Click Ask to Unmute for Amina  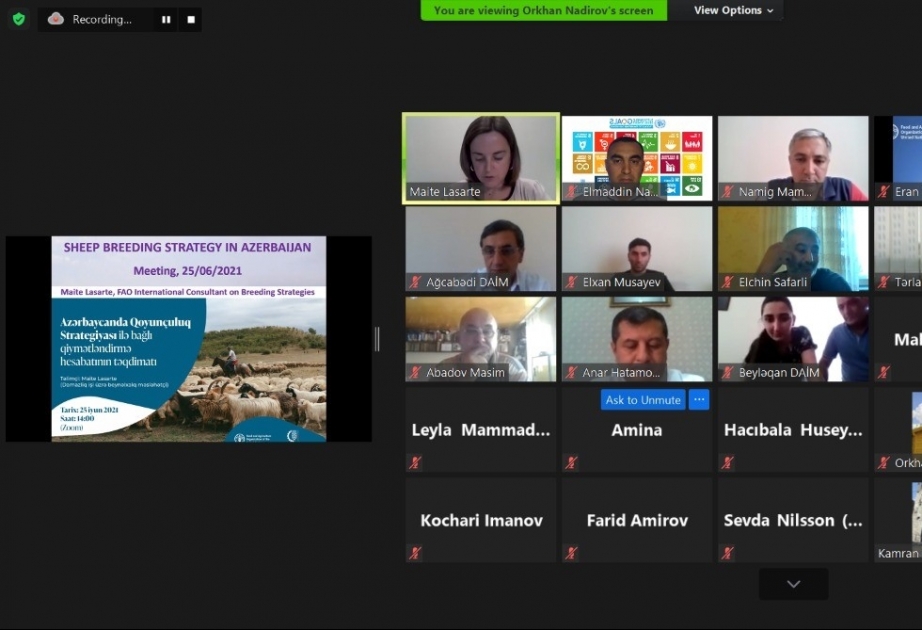[643, 400]
